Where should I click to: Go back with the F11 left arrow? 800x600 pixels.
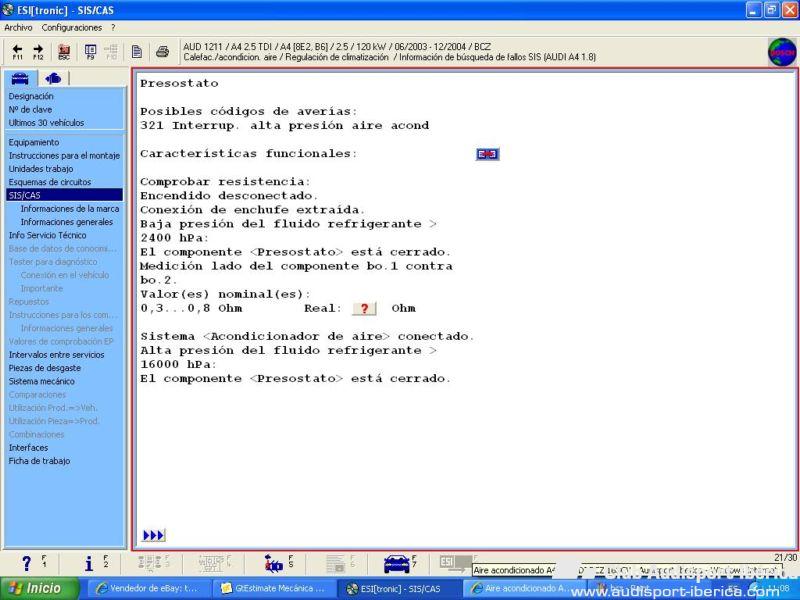(x=17, y=52)
